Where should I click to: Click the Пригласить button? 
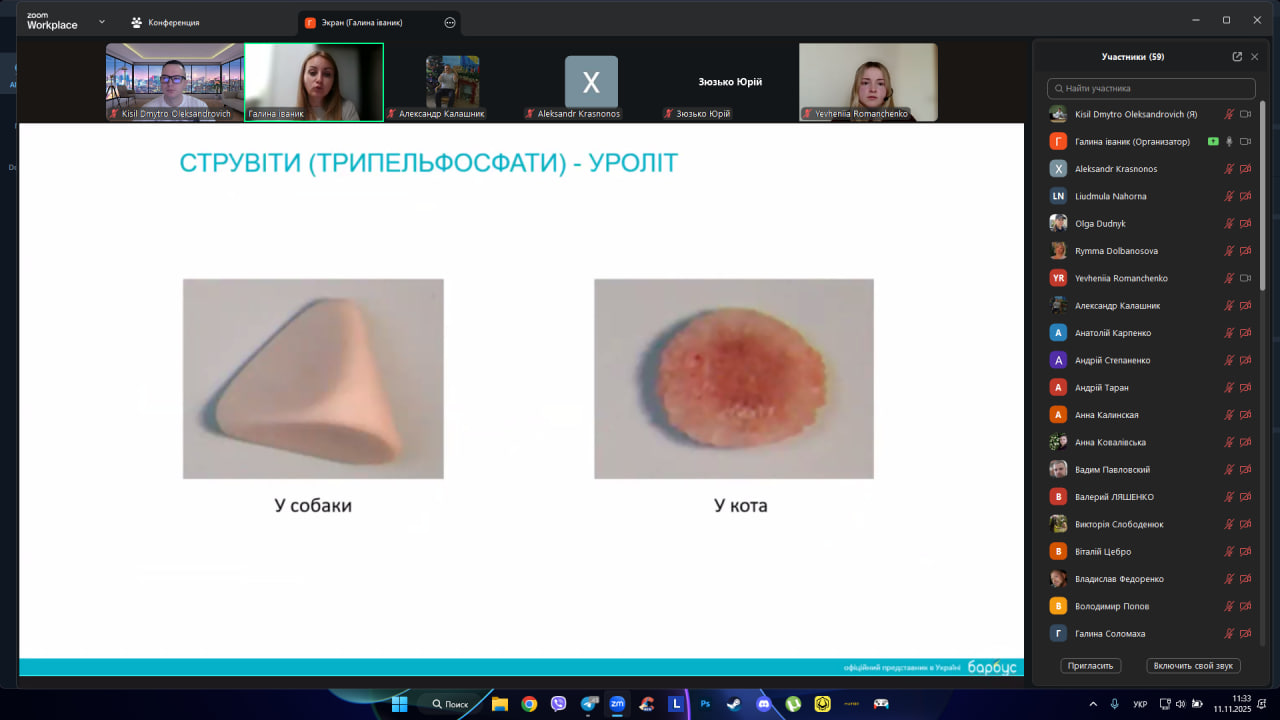[1091, 666]
